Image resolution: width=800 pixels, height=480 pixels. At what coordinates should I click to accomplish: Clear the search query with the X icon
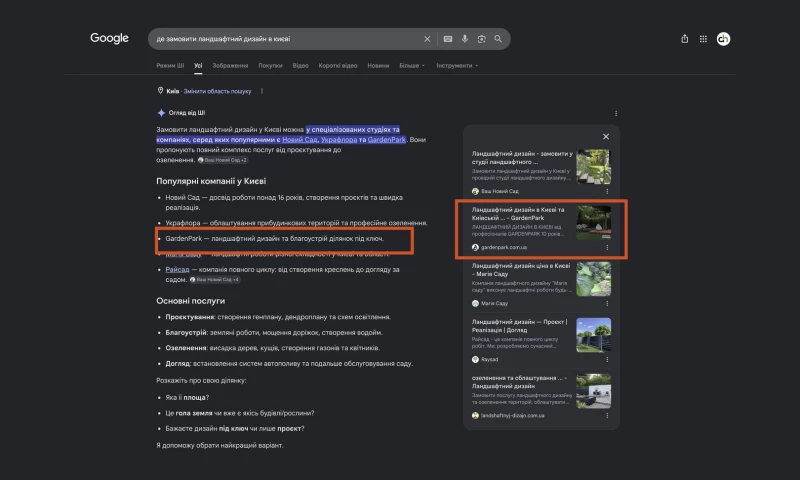(x=427, y=39)
